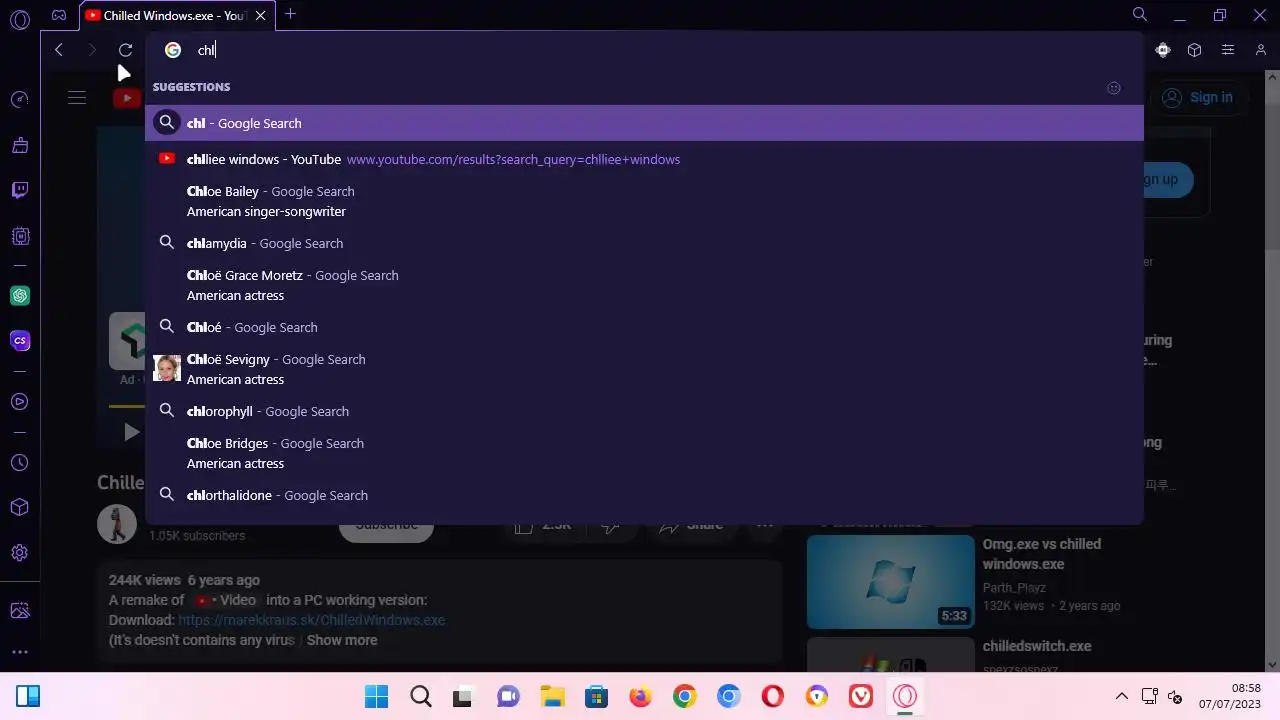Select 'chlliee windows - YouTube' suggestion

click(x=644, y=159)
